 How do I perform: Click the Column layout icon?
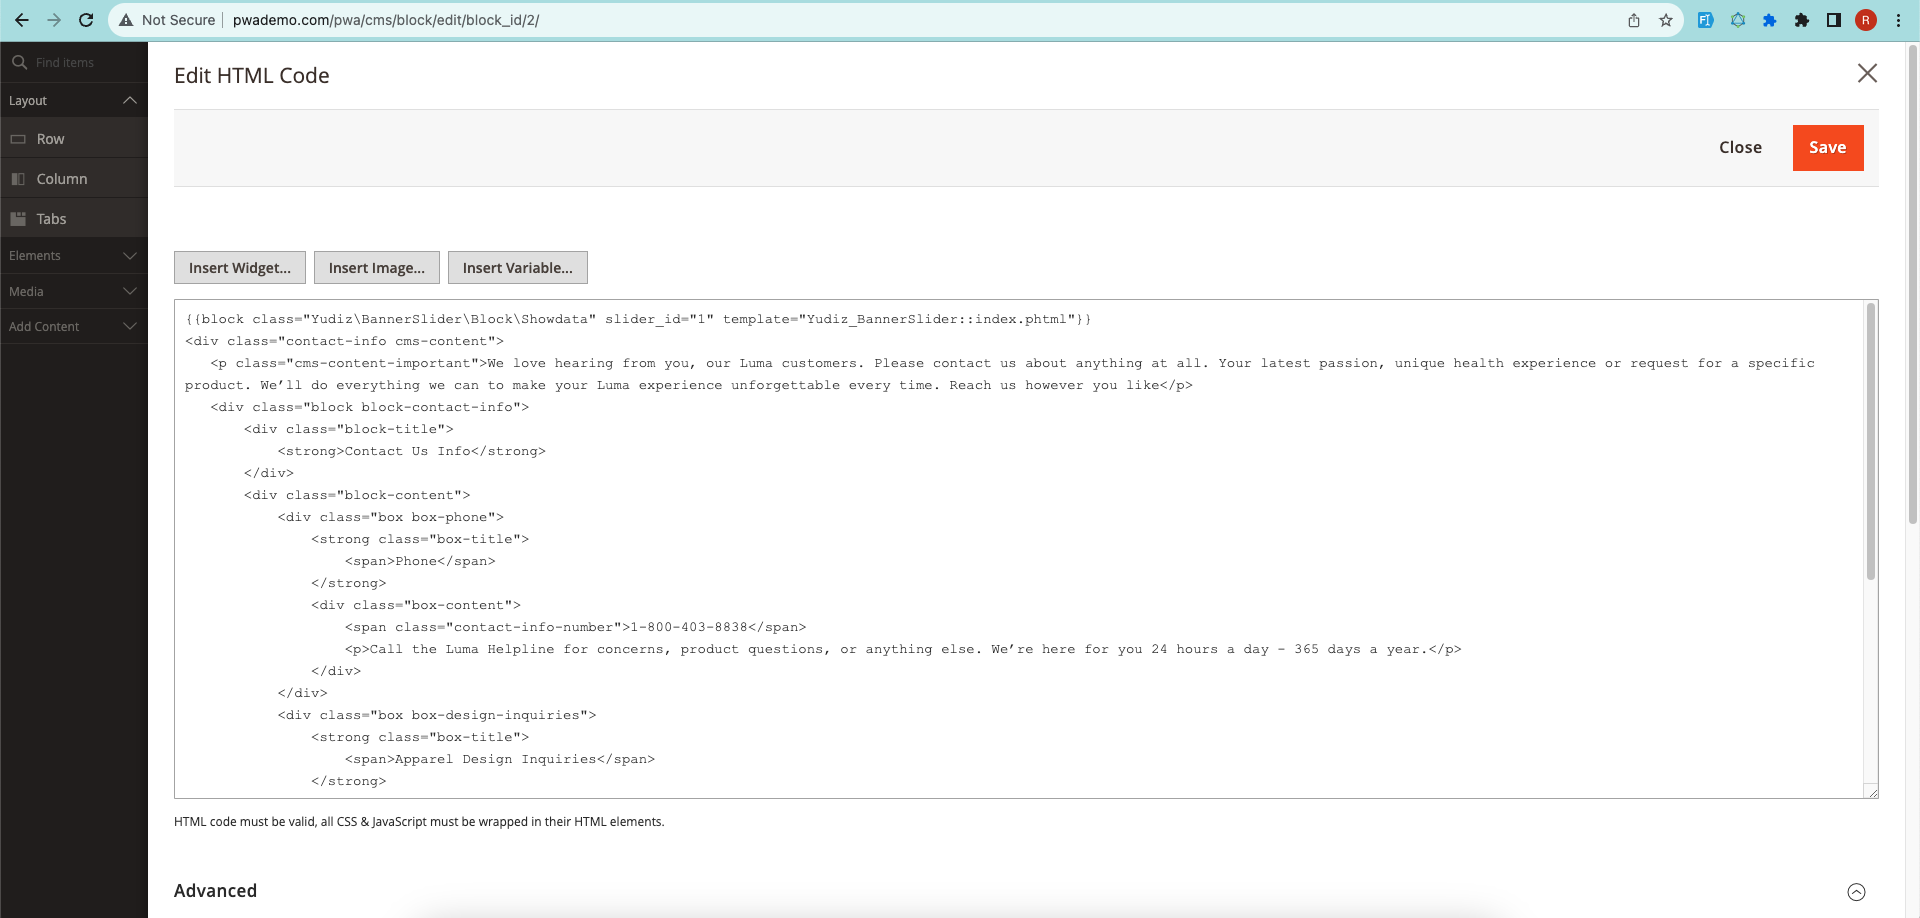click(18, 179)
